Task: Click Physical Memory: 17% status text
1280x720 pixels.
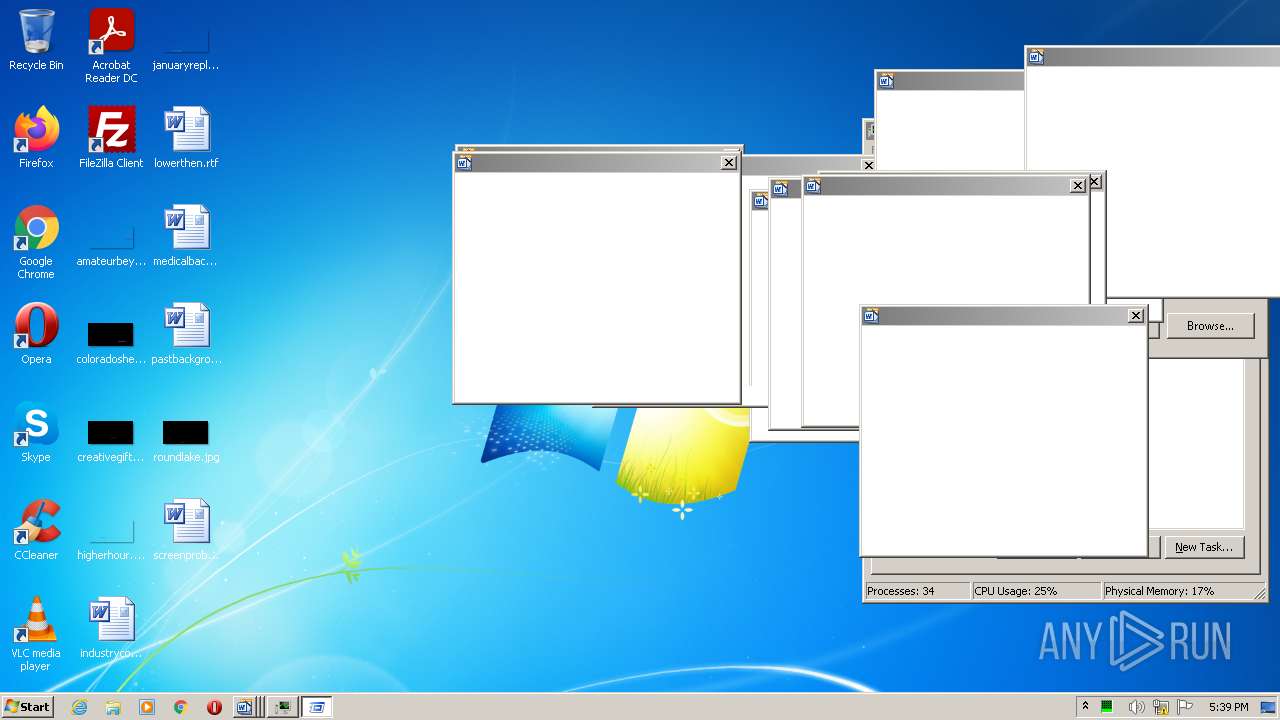Action: click(x=1159, y=591)
